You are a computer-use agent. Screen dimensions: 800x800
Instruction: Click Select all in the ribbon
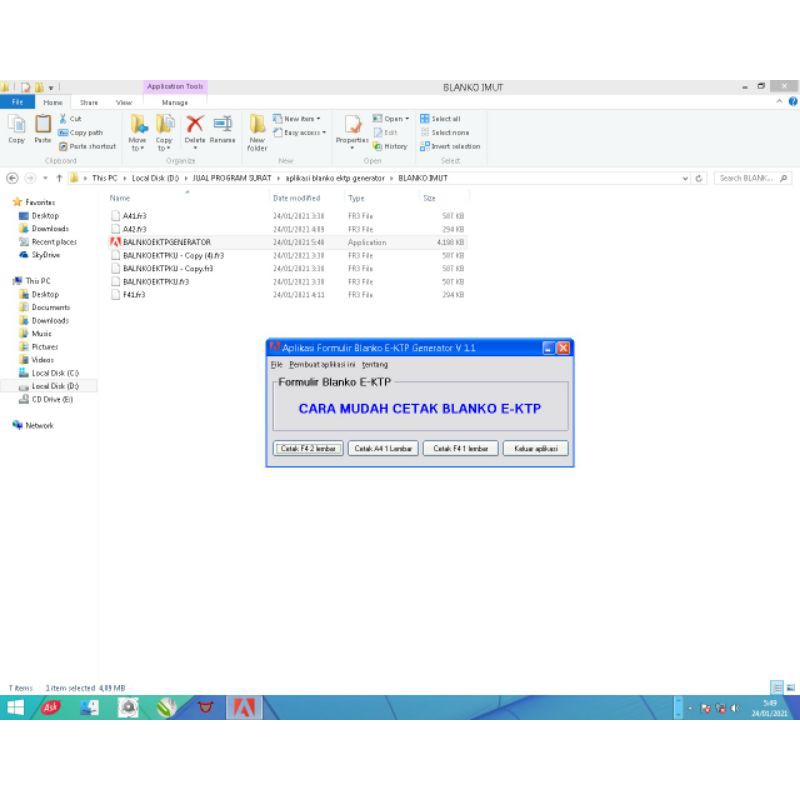(x=441, y=118)
